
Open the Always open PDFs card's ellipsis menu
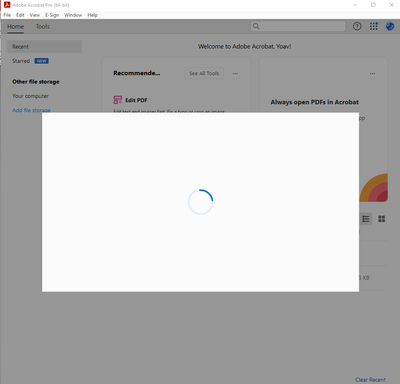[x=372, y=73]
